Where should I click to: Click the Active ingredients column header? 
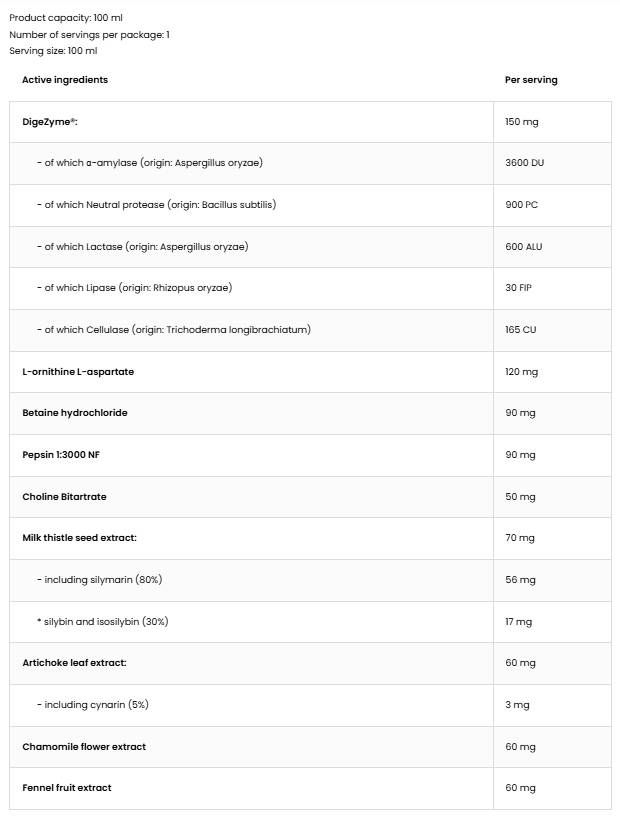click(x=65, y=80)
